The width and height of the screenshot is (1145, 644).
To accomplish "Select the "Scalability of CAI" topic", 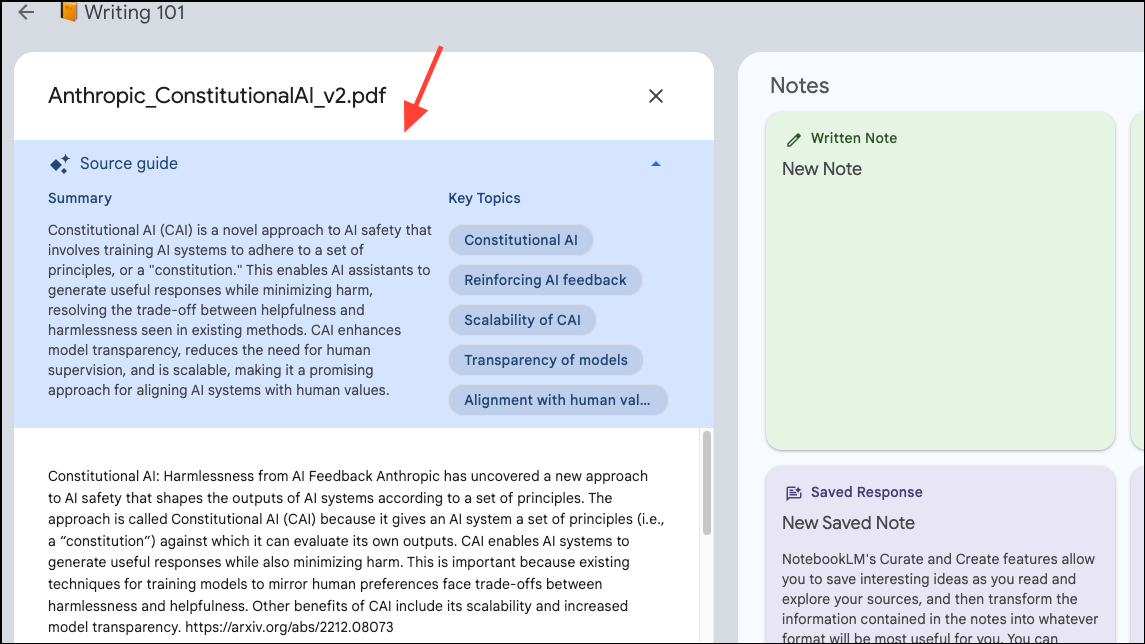I will coord(522,320).
